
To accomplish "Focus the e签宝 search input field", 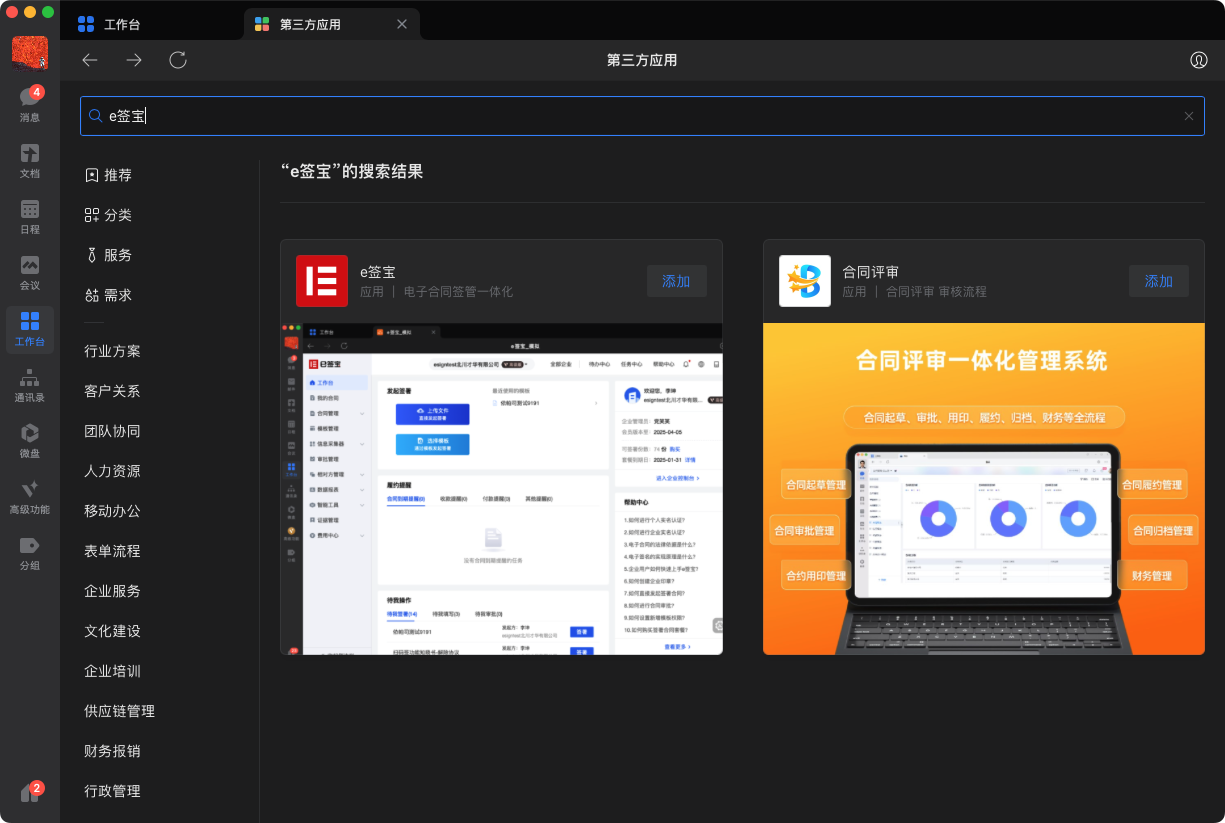I will [x=642, y=116].
